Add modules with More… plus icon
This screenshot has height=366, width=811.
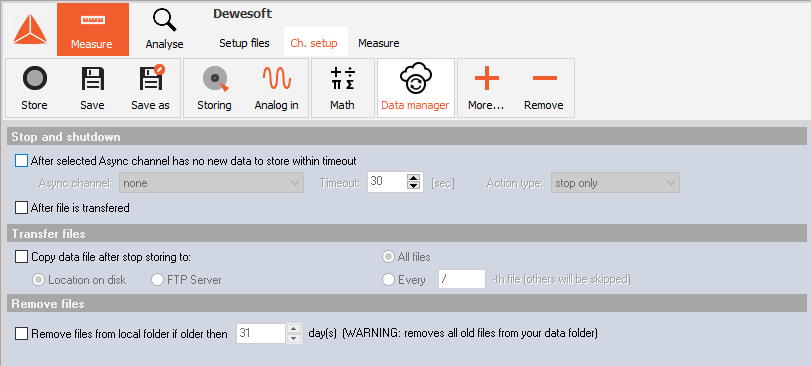(x=486, y=88)
